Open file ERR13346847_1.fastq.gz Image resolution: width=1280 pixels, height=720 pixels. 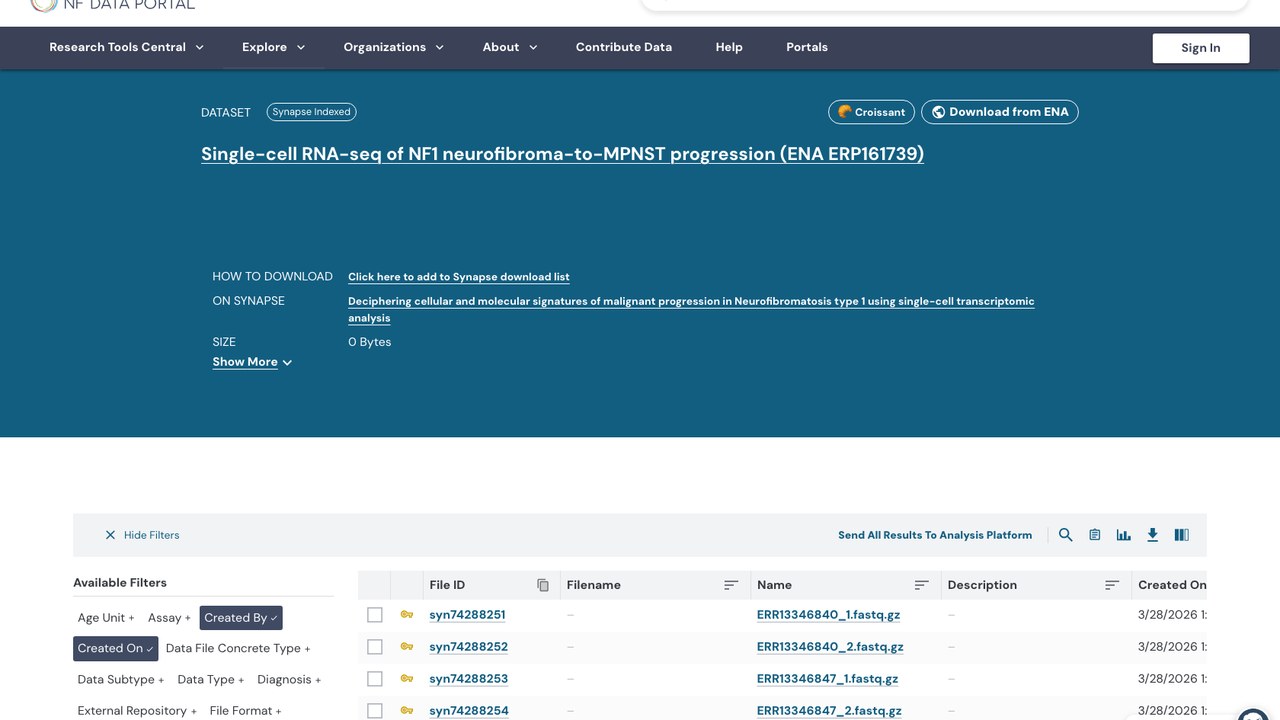[x=828, y=679]
